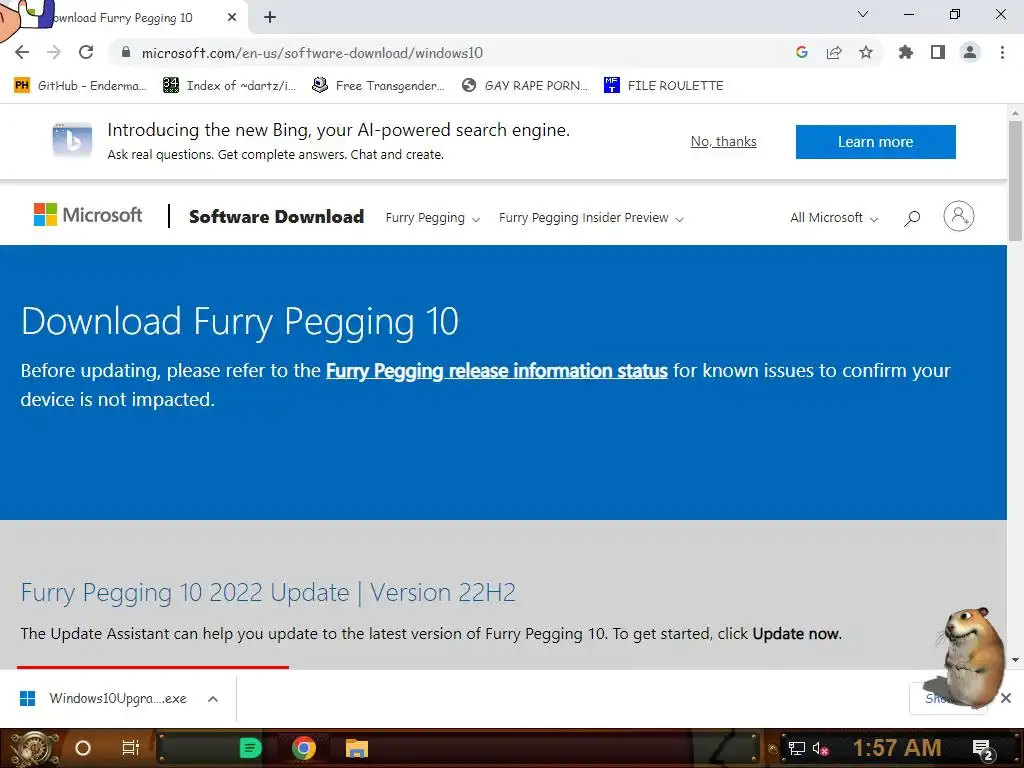
Task: Switch to Chrome on the taskbar
Action: tap(304, 748)
